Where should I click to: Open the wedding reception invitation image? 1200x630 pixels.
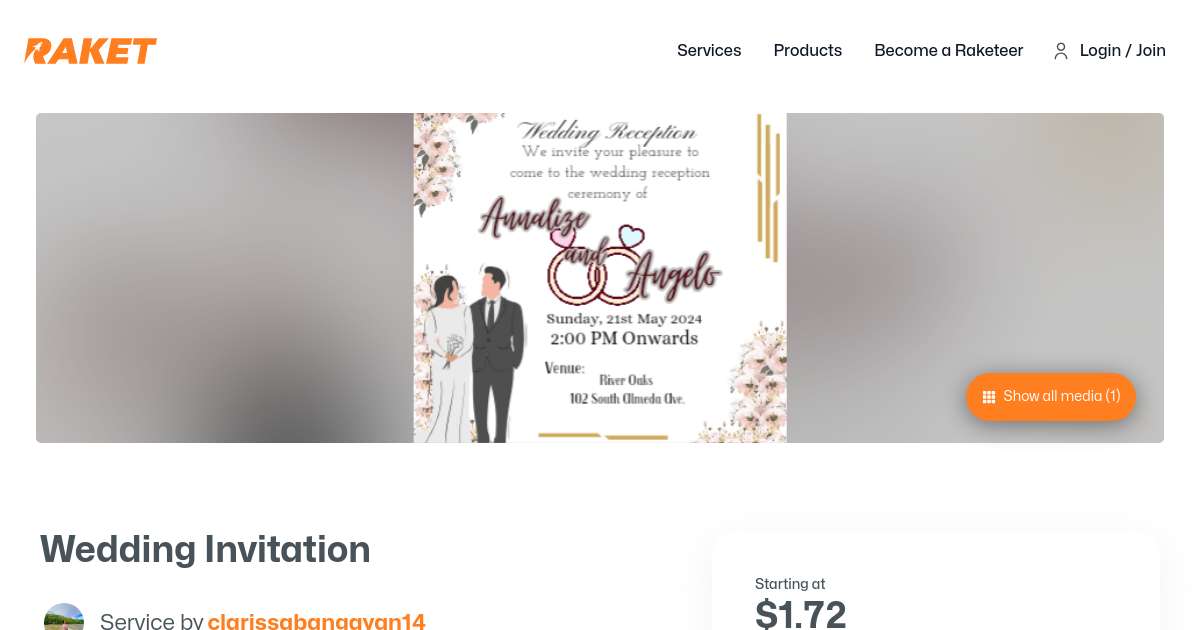tap(600, 278)
